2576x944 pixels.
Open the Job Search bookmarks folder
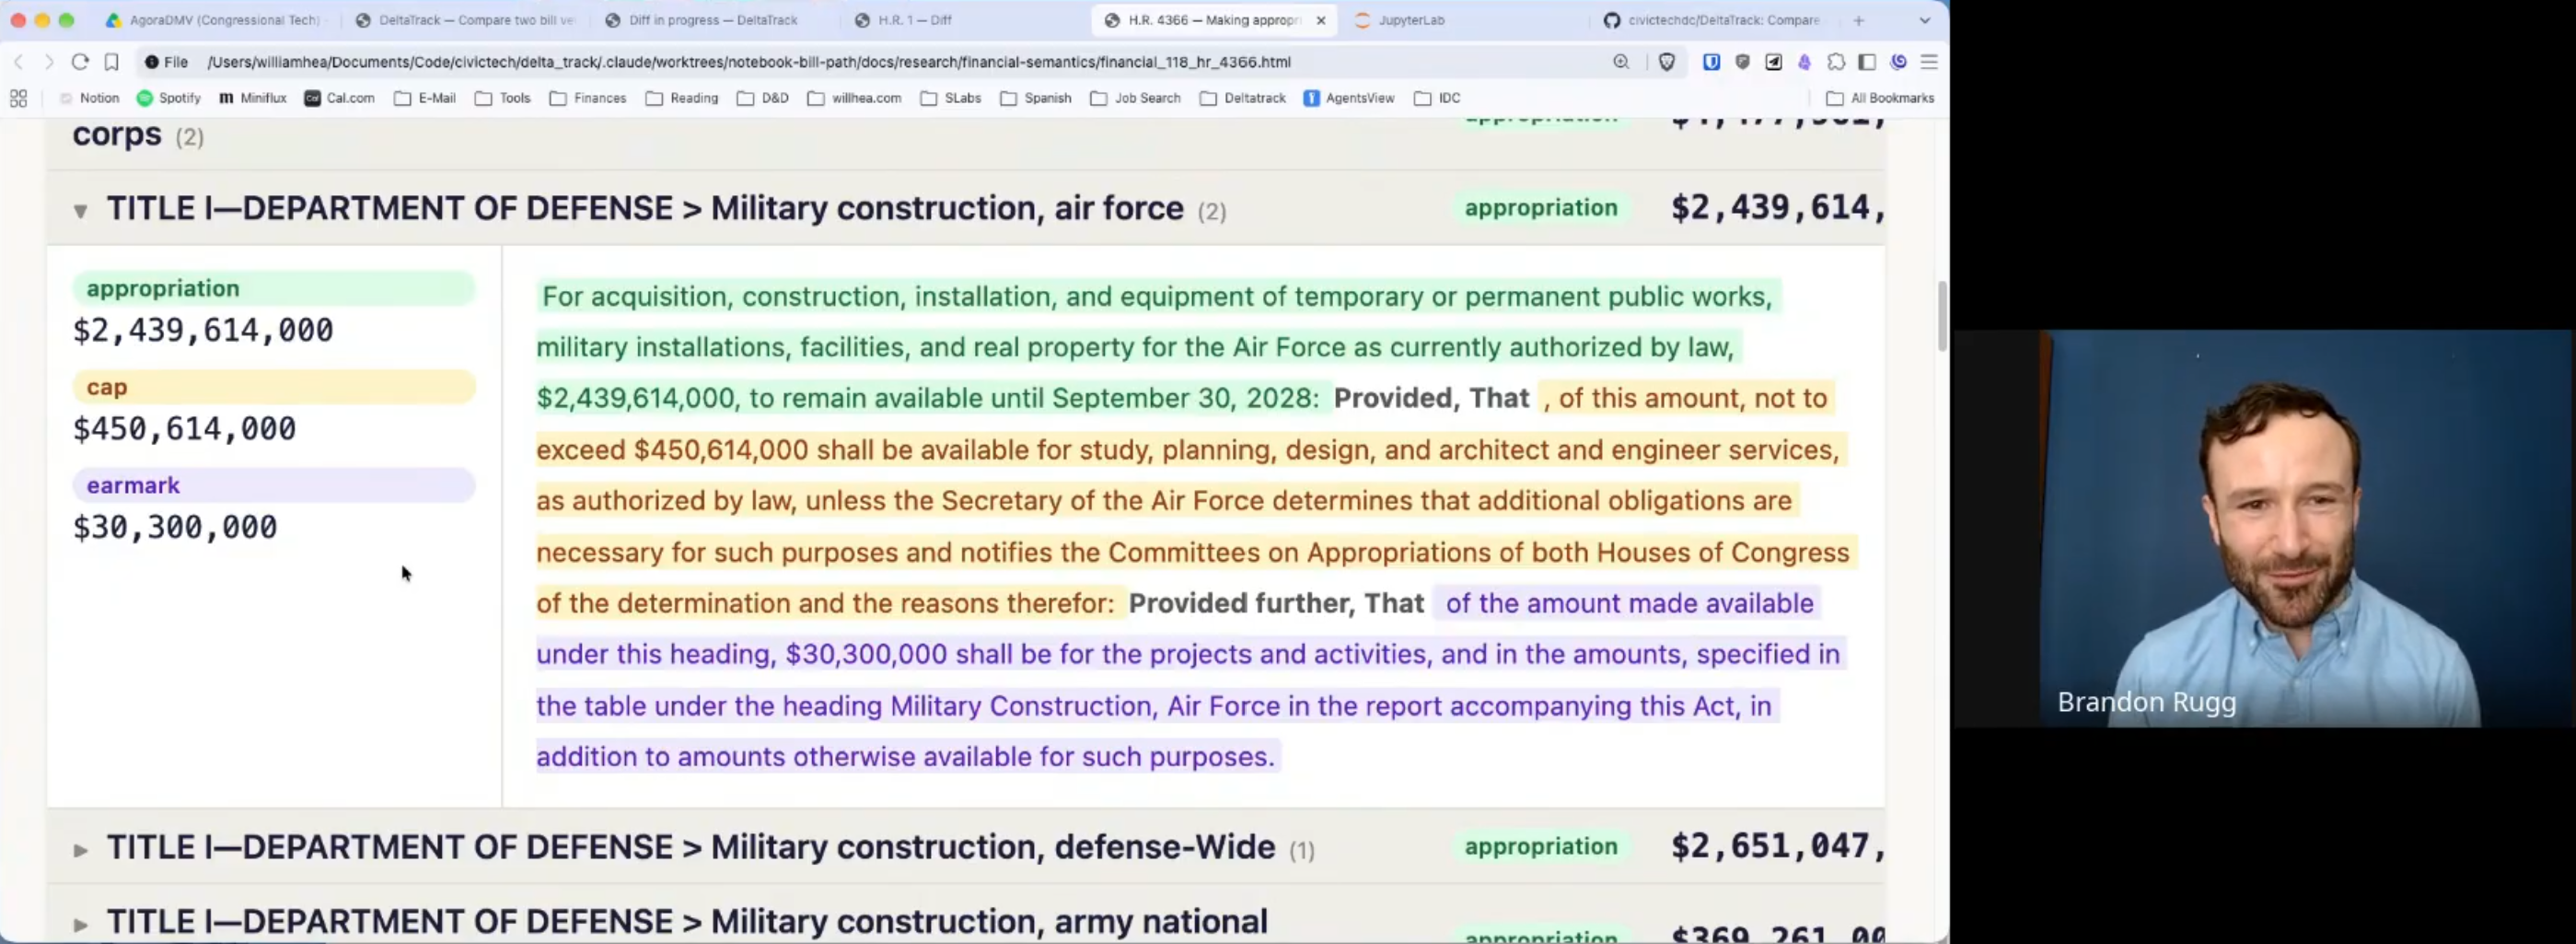click(x=1136, y=98)
